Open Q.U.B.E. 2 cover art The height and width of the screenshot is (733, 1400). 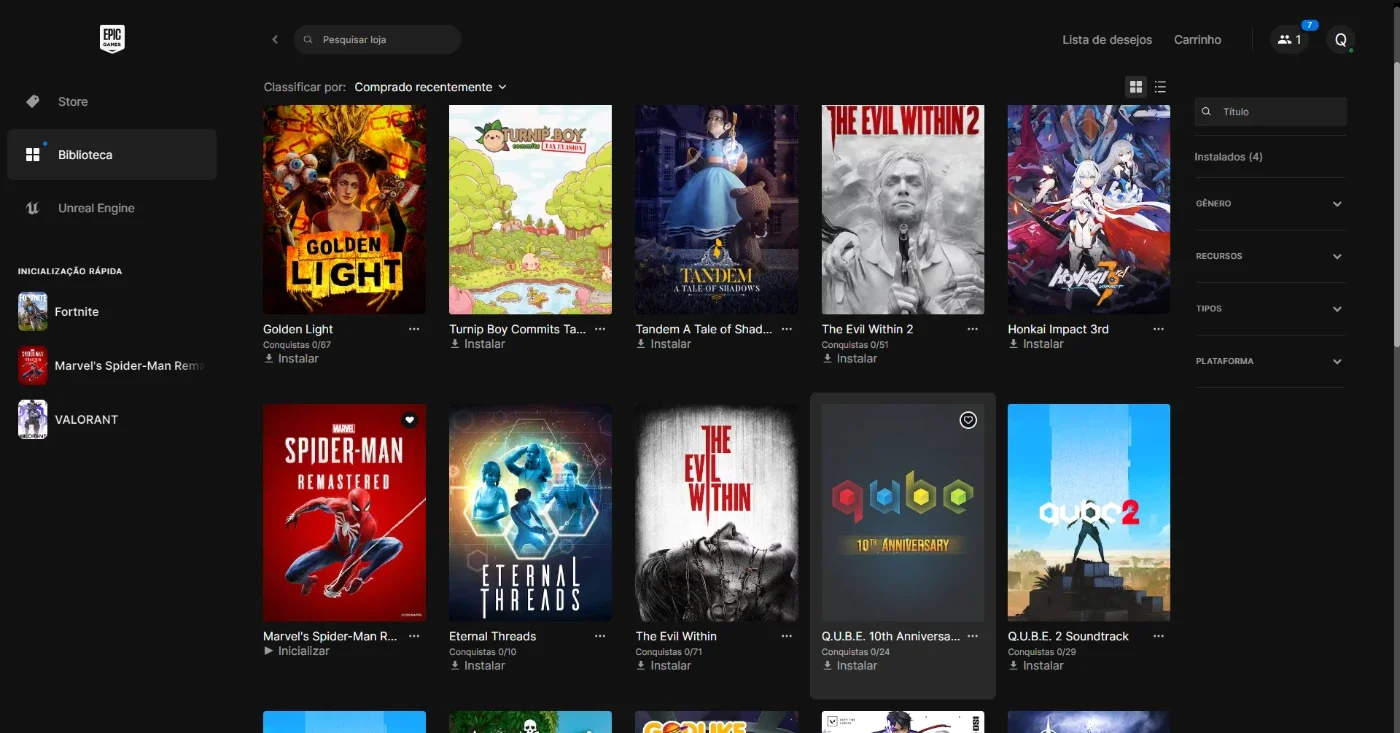coord(1089,513)
